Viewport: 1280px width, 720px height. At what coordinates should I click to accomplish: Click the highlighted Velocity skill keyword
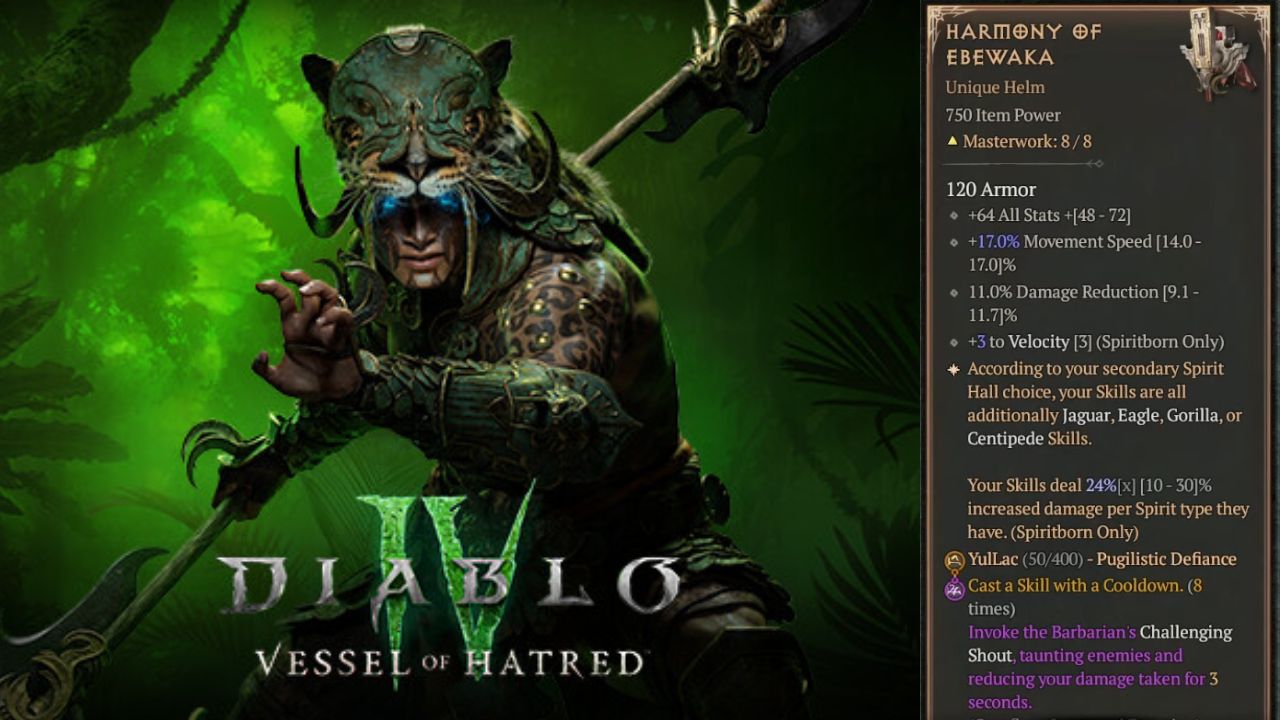[x=1039, y=342]
